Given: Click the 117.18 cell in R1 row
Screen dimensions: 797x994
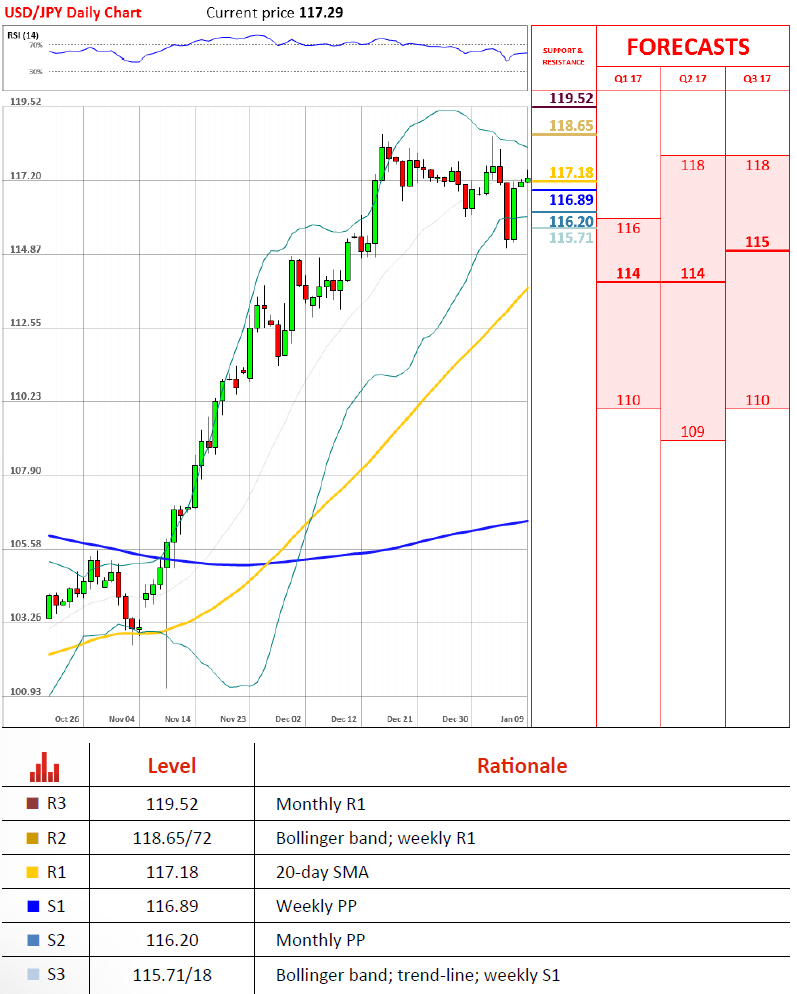Looking at the screenshot, I should (x=172, y=872).
